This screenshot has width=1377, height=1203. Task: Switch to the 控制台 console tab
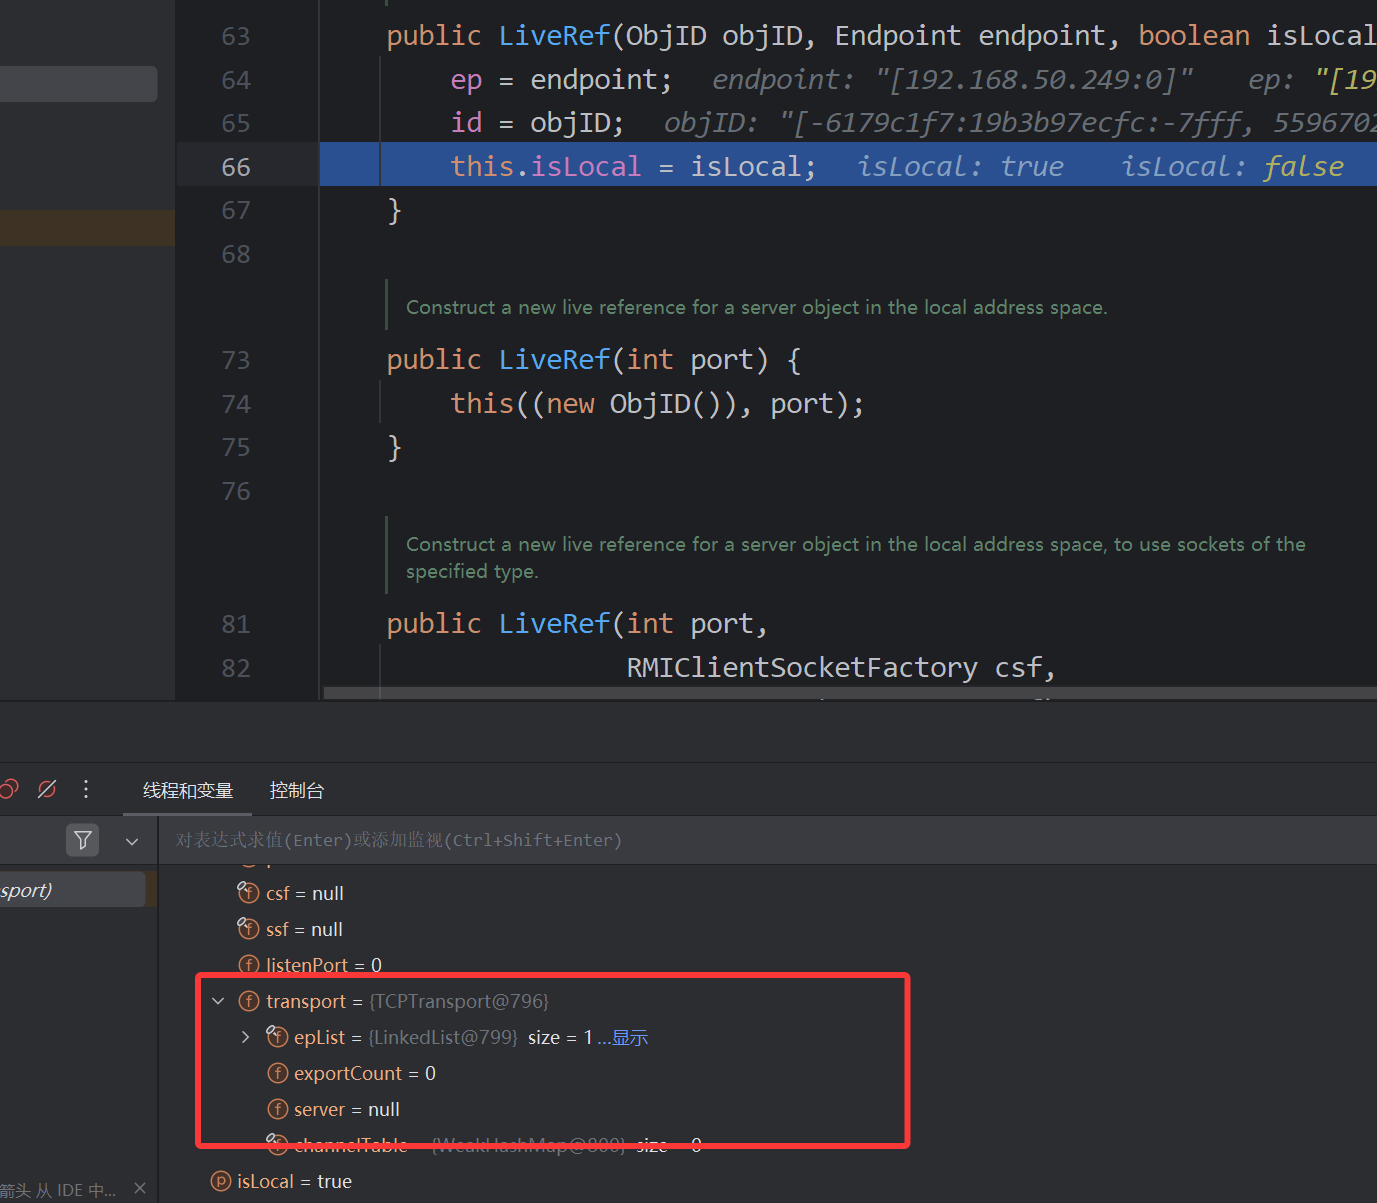point(297,790)
